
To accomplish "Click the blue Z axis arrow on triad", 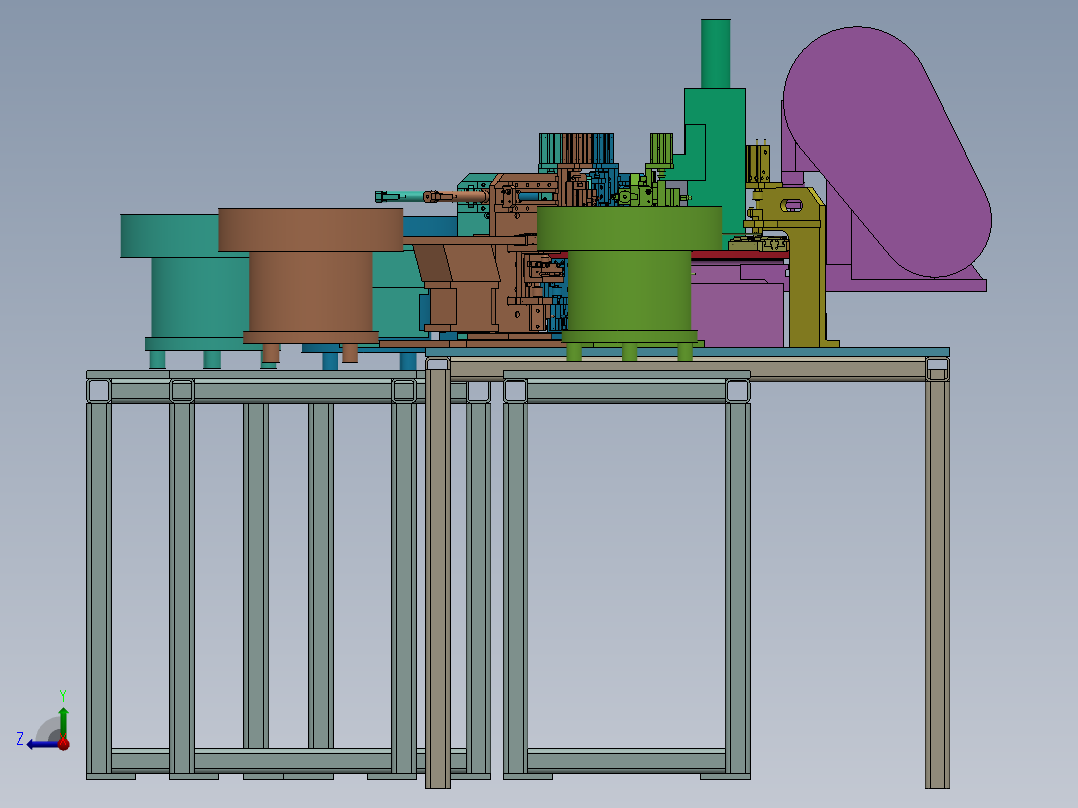I will [x=40, y=744].
